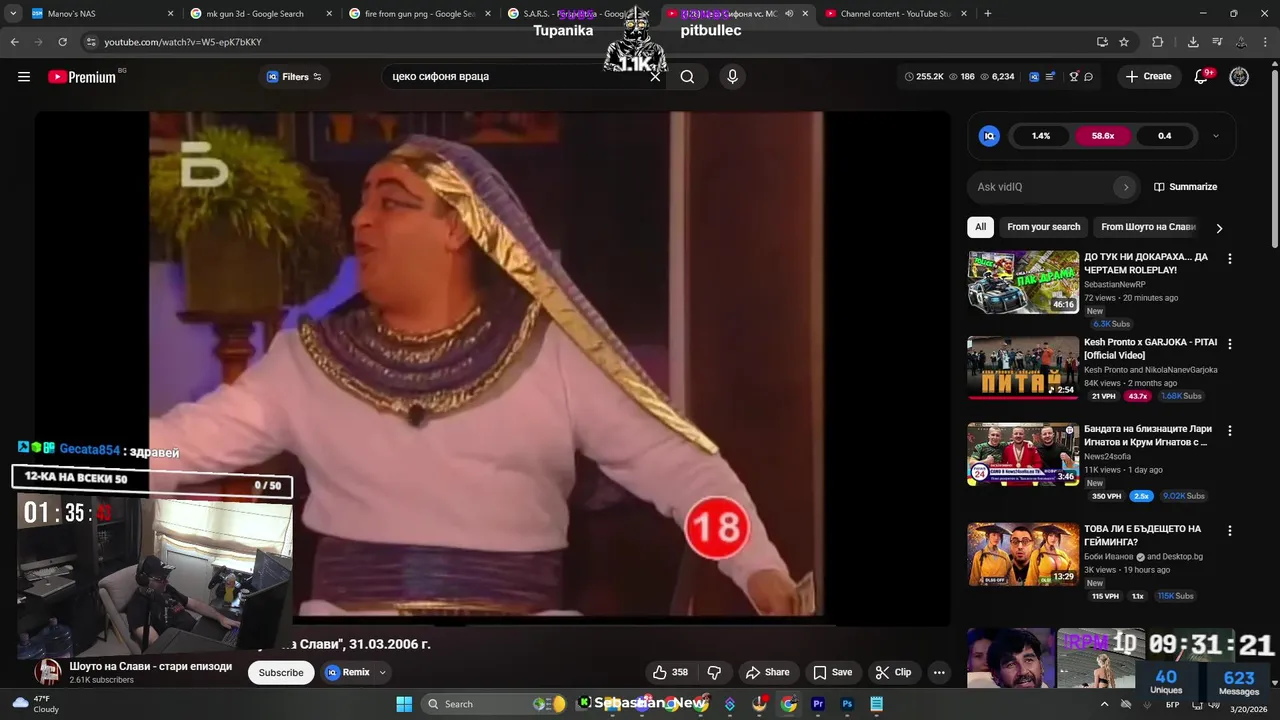Image resolution: width=1280 pixels, height=720 pixels.
Task: Clear the search box text
Action: [656, 77]
